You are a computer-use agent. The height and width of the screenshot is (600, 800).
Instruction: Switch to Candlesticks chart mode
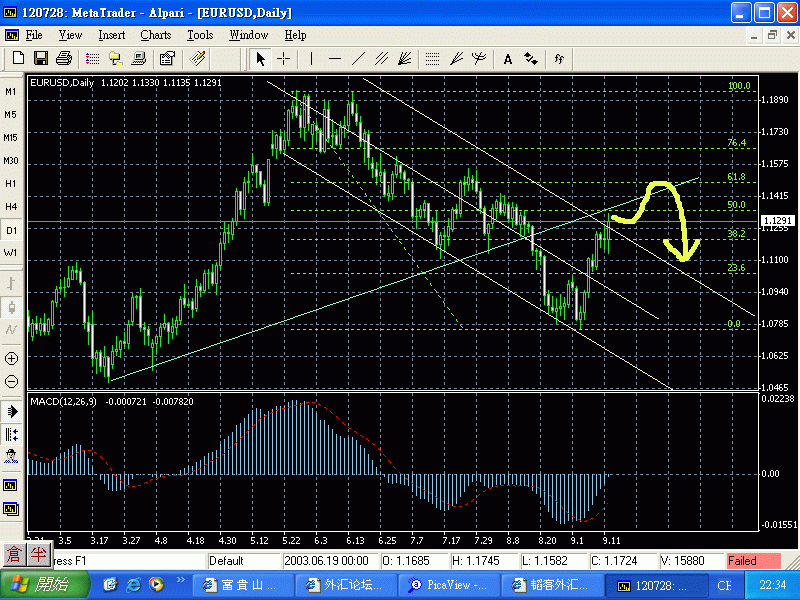pyautogui.click(x=11, y=307)
